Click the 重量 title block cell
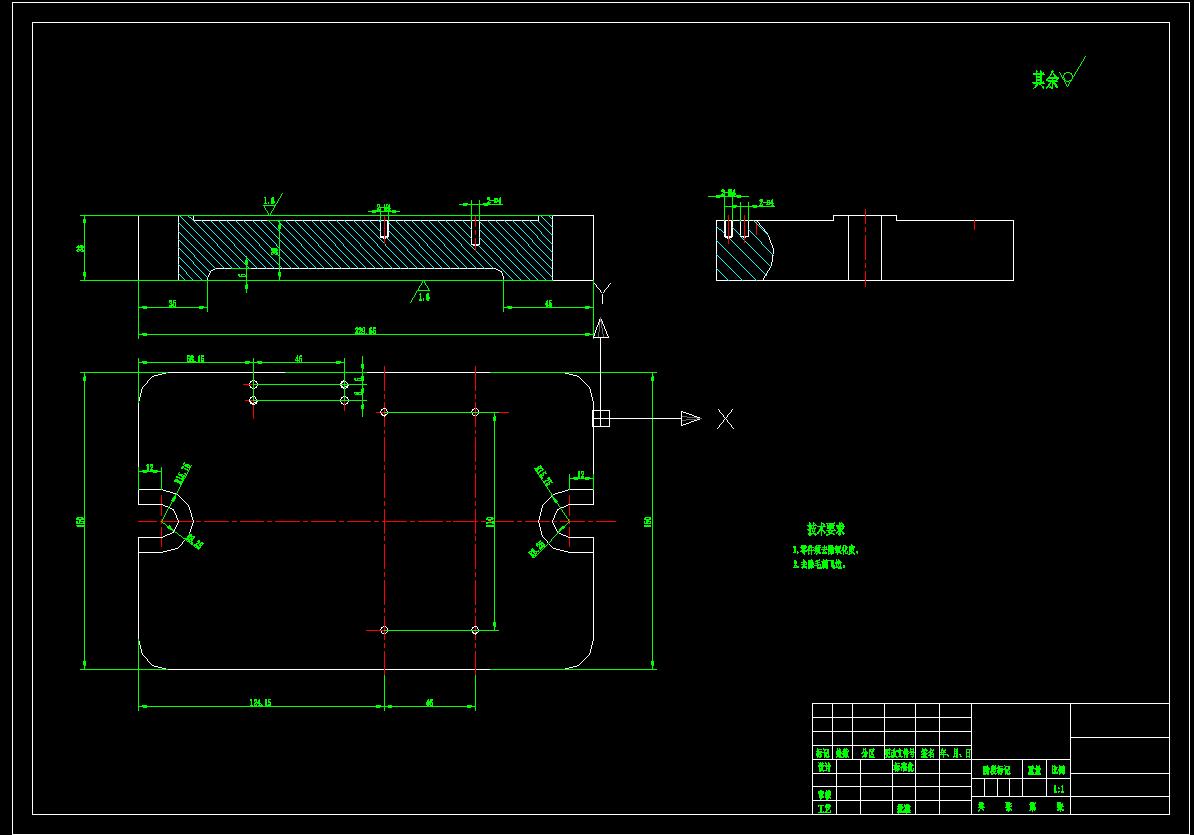Image resolution: width=1194 pixels, height=835 pixels. (x=1034, y=770)
